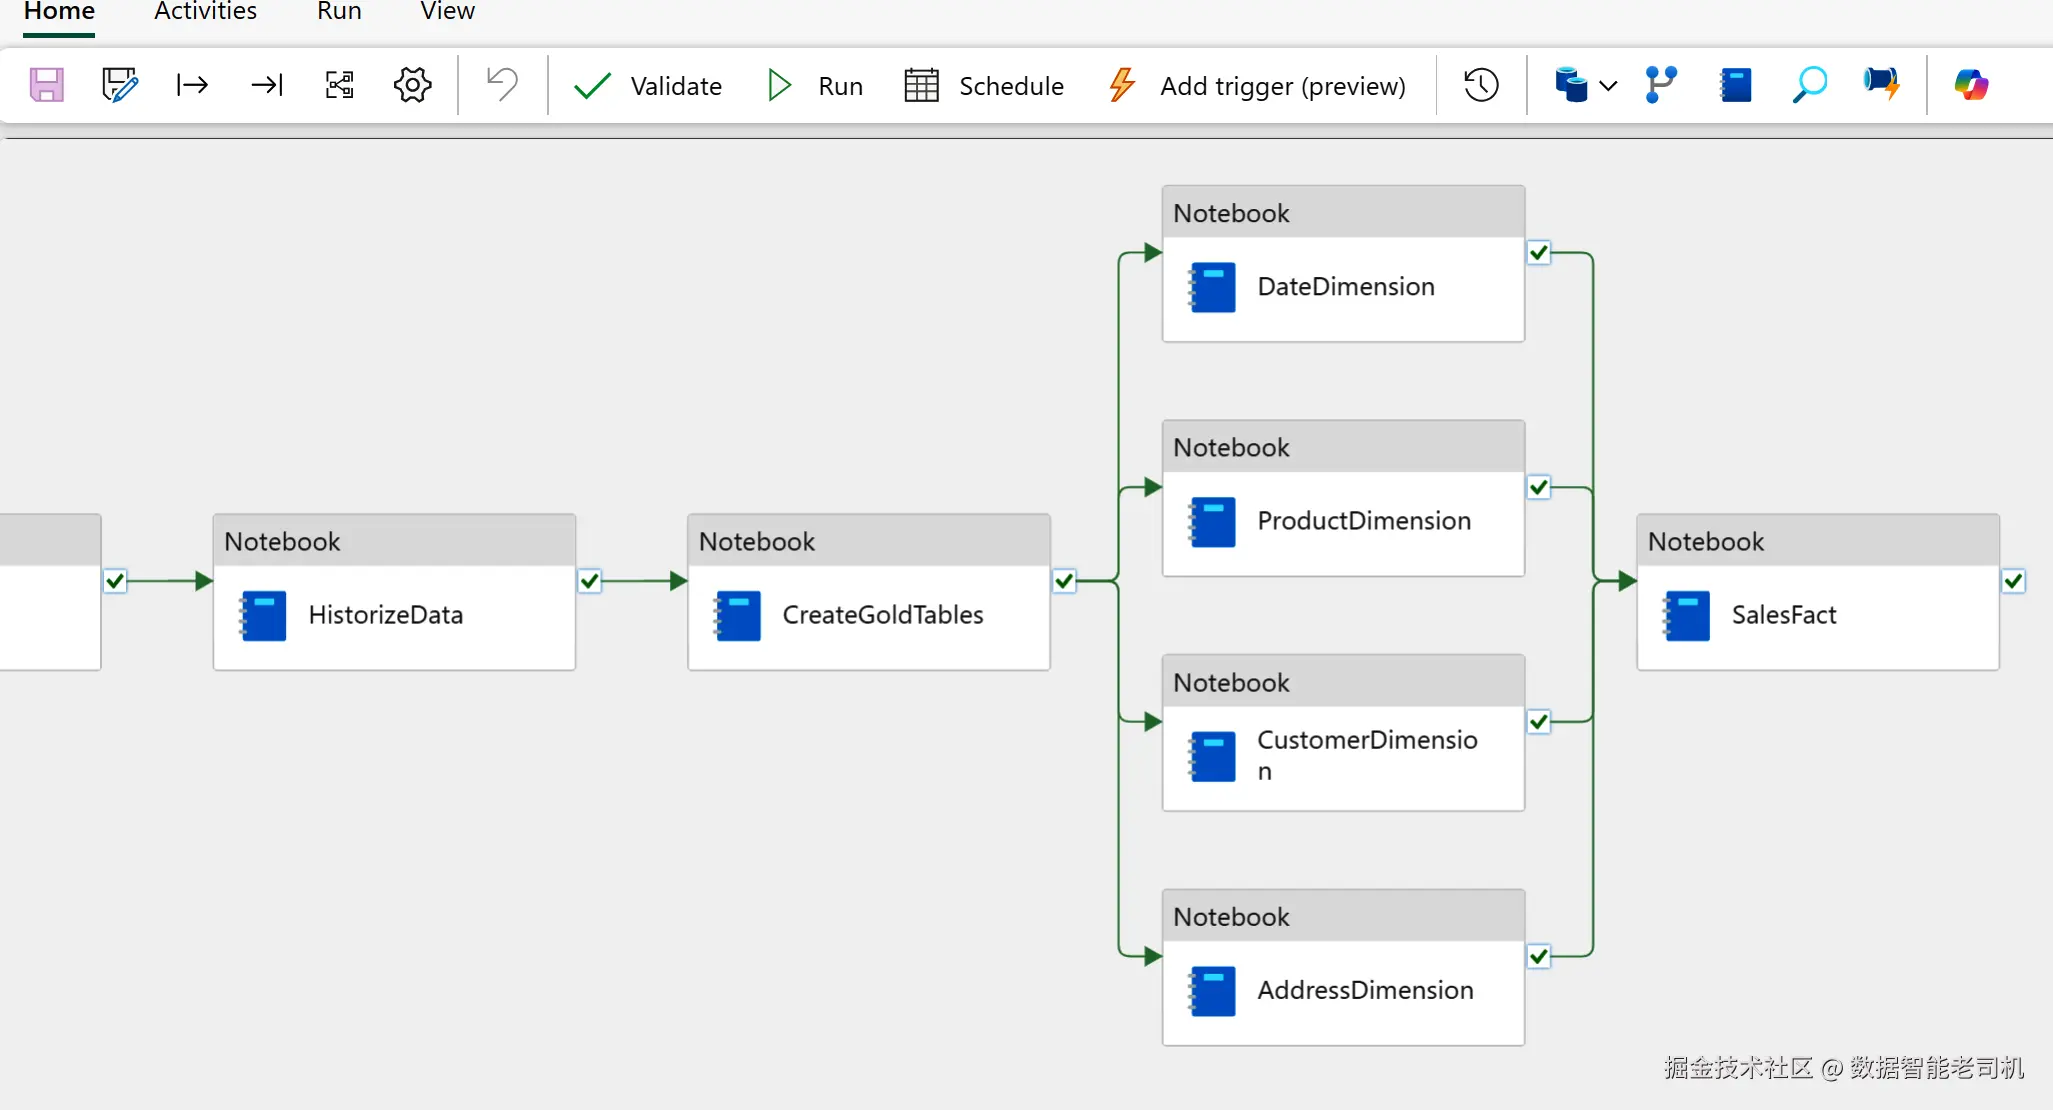
Task: Select the SalesFact activity name
Action: coord(1784,615)
